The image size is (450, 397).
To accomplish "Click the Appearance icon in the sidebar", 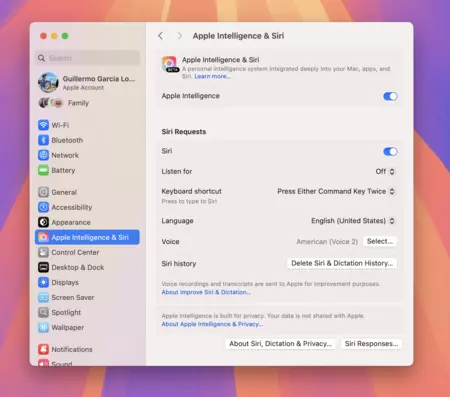I will click(x=43, y=222).
